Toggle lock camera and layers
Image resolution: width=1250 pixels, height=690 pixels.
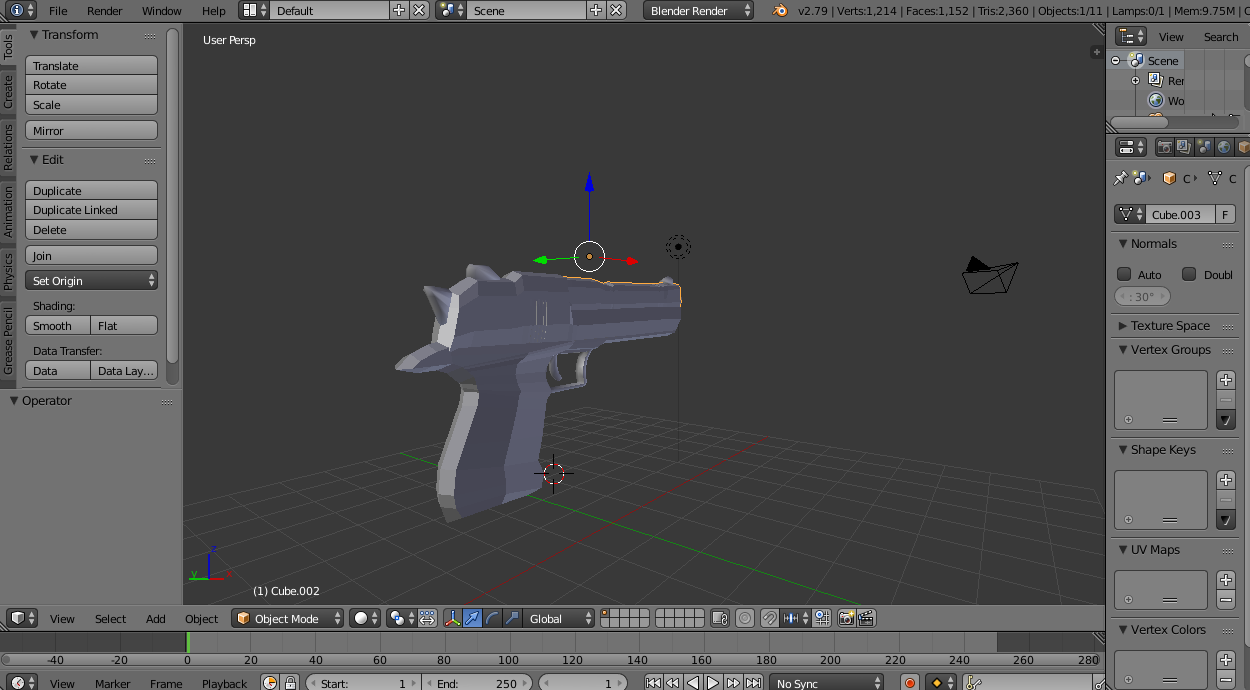tap(719, 618)
